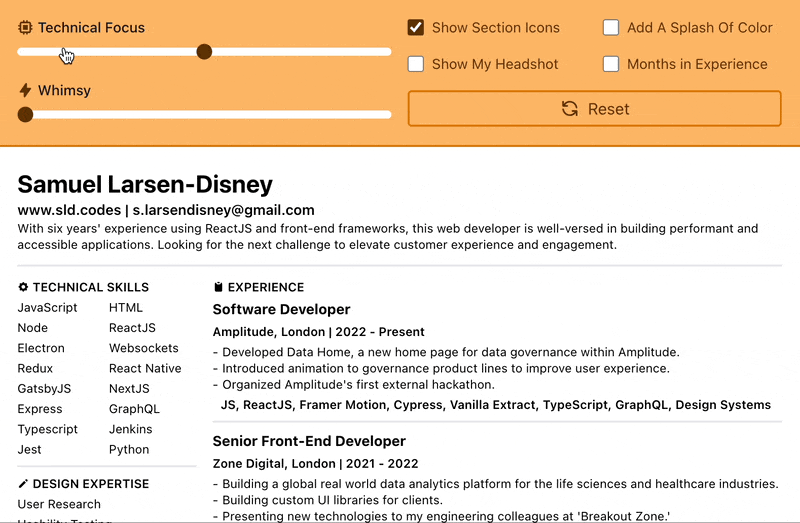Click the ReactJS skill in Technical Skills
This screenshot has width=800, height=523.
click(132, 328)
